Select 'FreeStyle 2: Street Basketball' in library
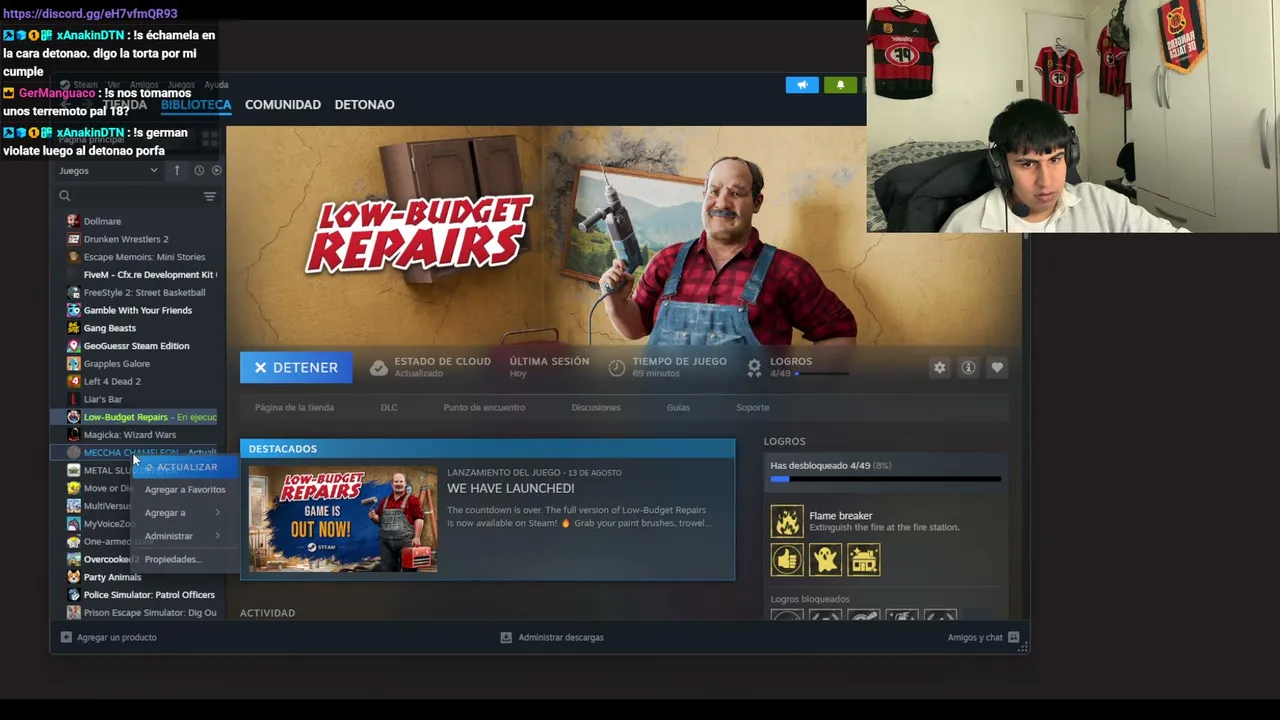 (x=144, y=293)
